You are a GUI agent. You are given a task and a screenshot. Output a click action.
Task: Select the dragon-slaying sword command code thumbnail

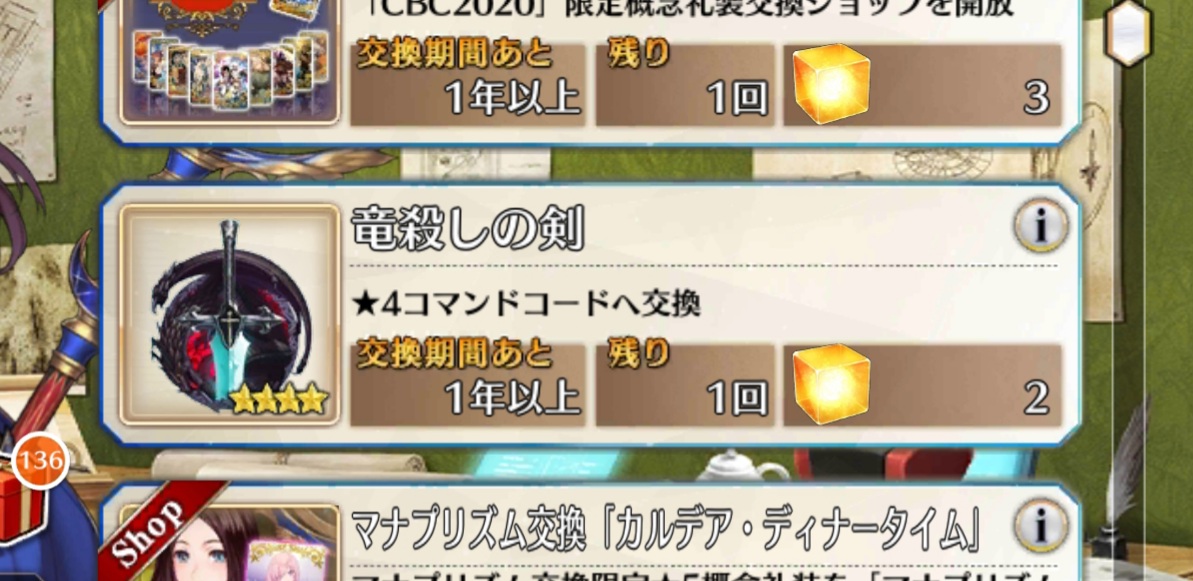click(230, 314)
